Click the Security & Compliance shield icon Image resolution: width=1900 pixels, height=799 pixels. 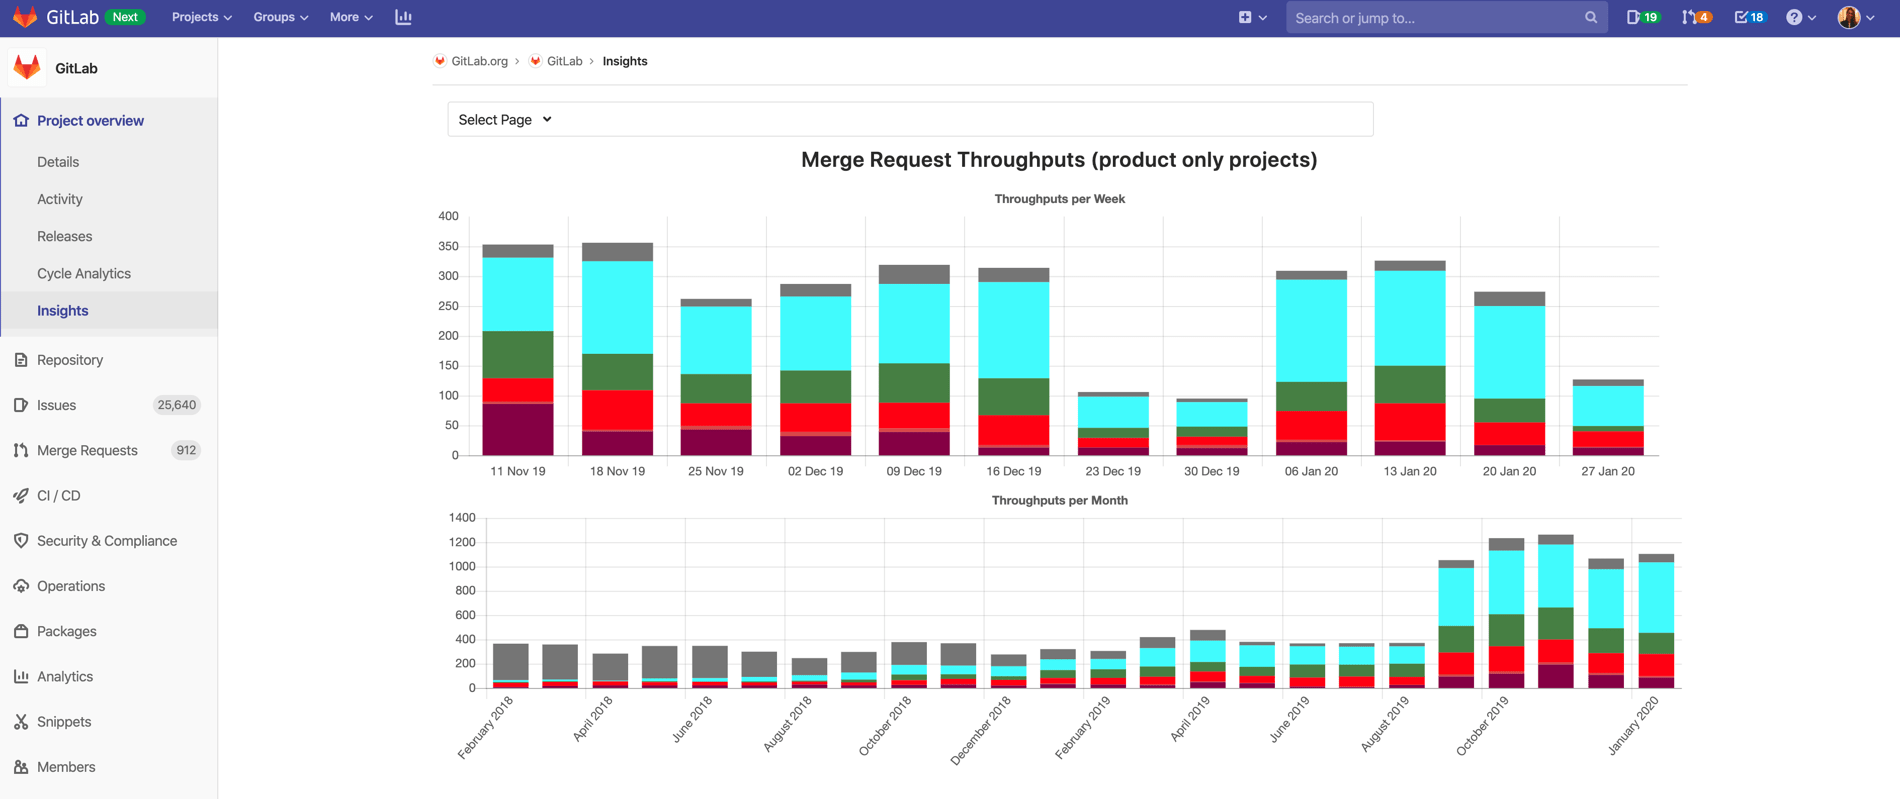coord(21,540)
